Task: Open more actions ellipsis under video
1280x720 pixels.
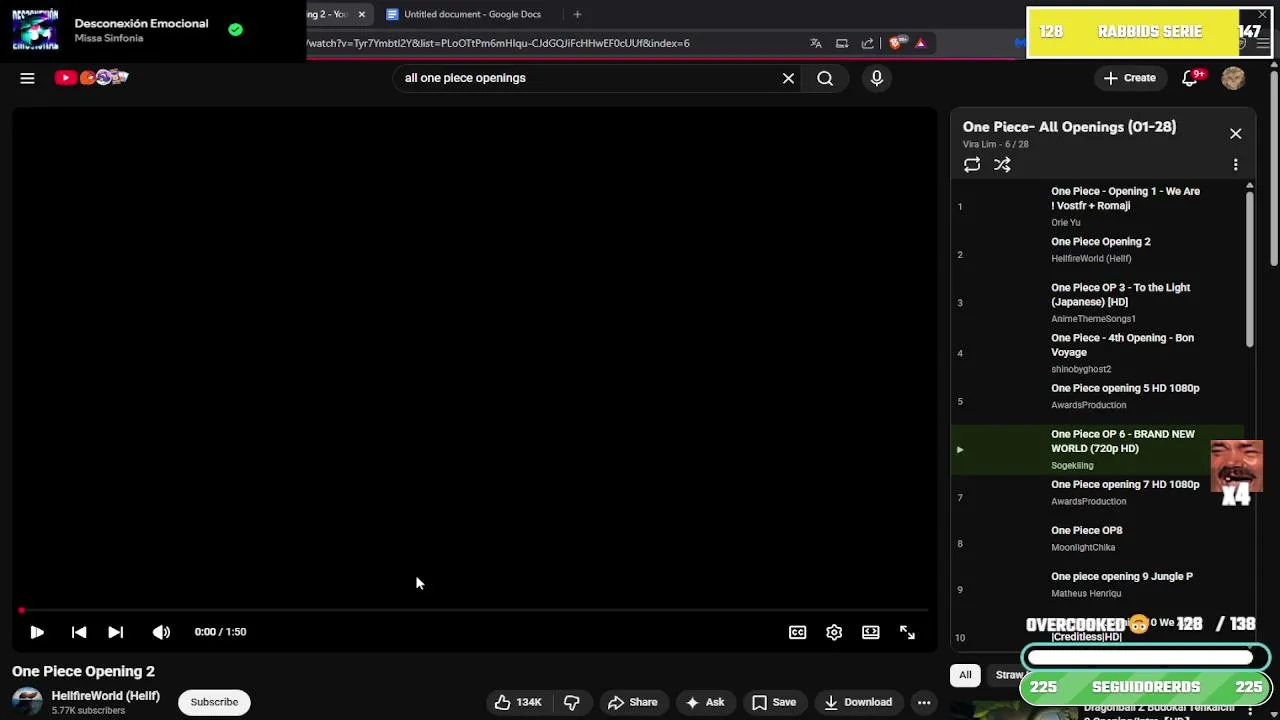Action: (x=924, y=702)
